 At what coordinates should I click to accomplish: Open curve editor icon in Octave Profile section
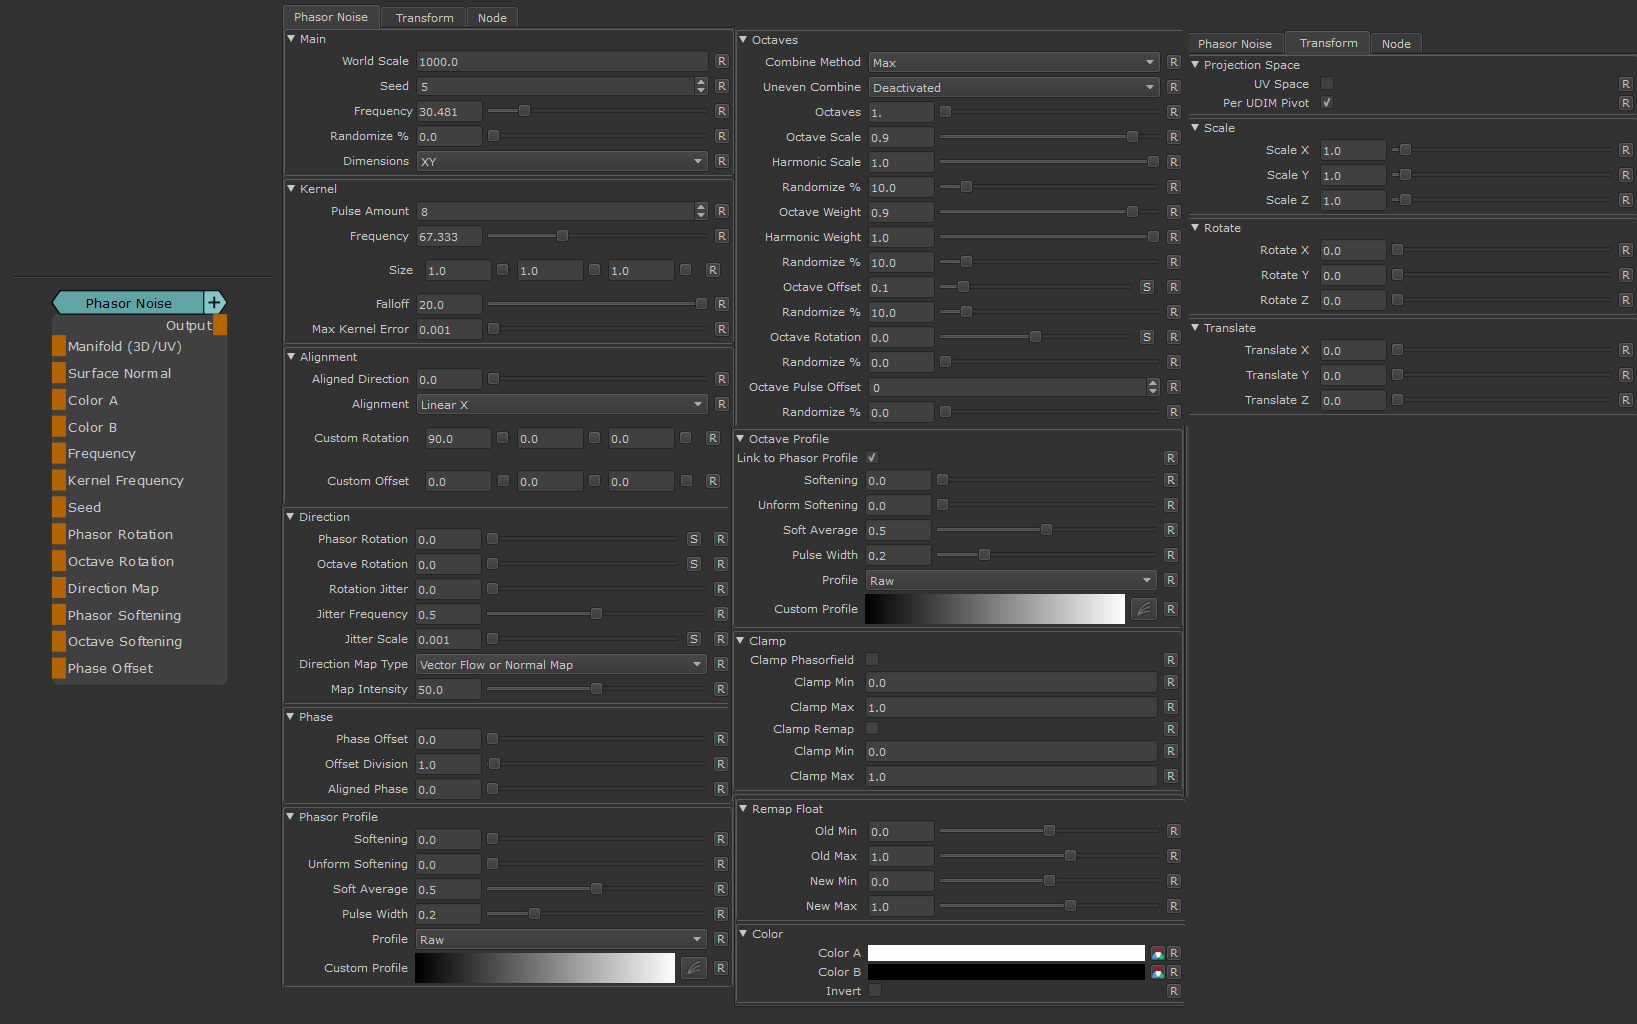1143,609
